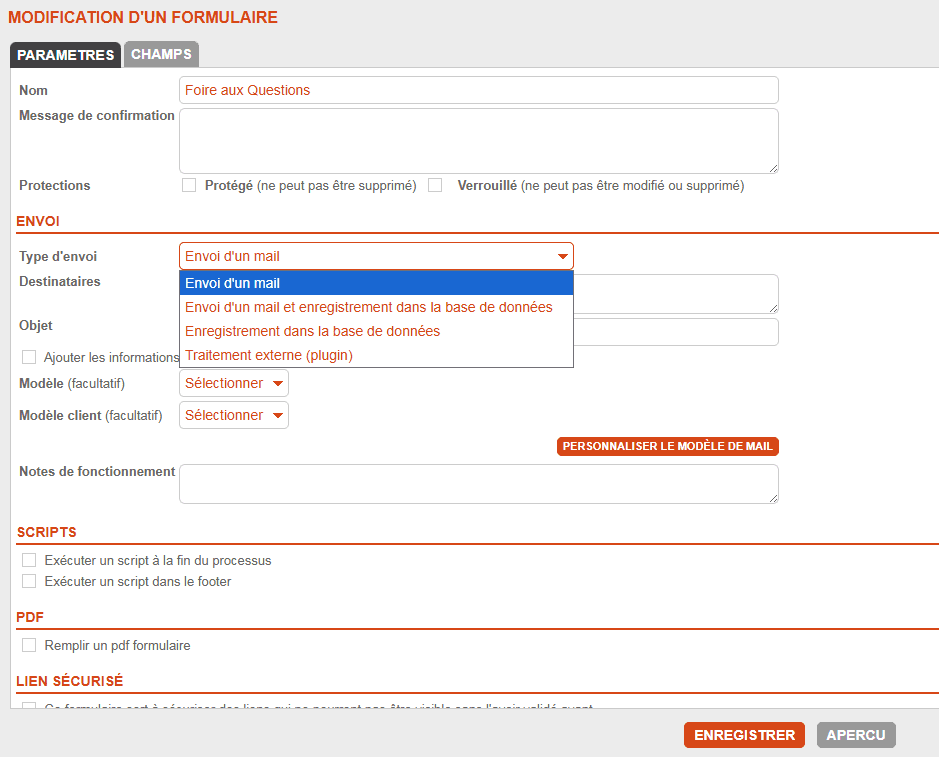Click 'Personnaliser le modèle de mail' button
Screen dimensions: 939x757
pos(667,446)
